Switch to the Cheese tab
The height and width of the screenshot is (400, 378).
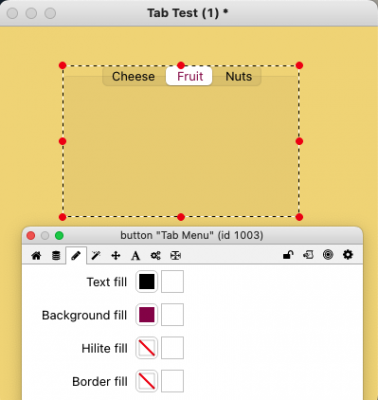pos(133,76)
